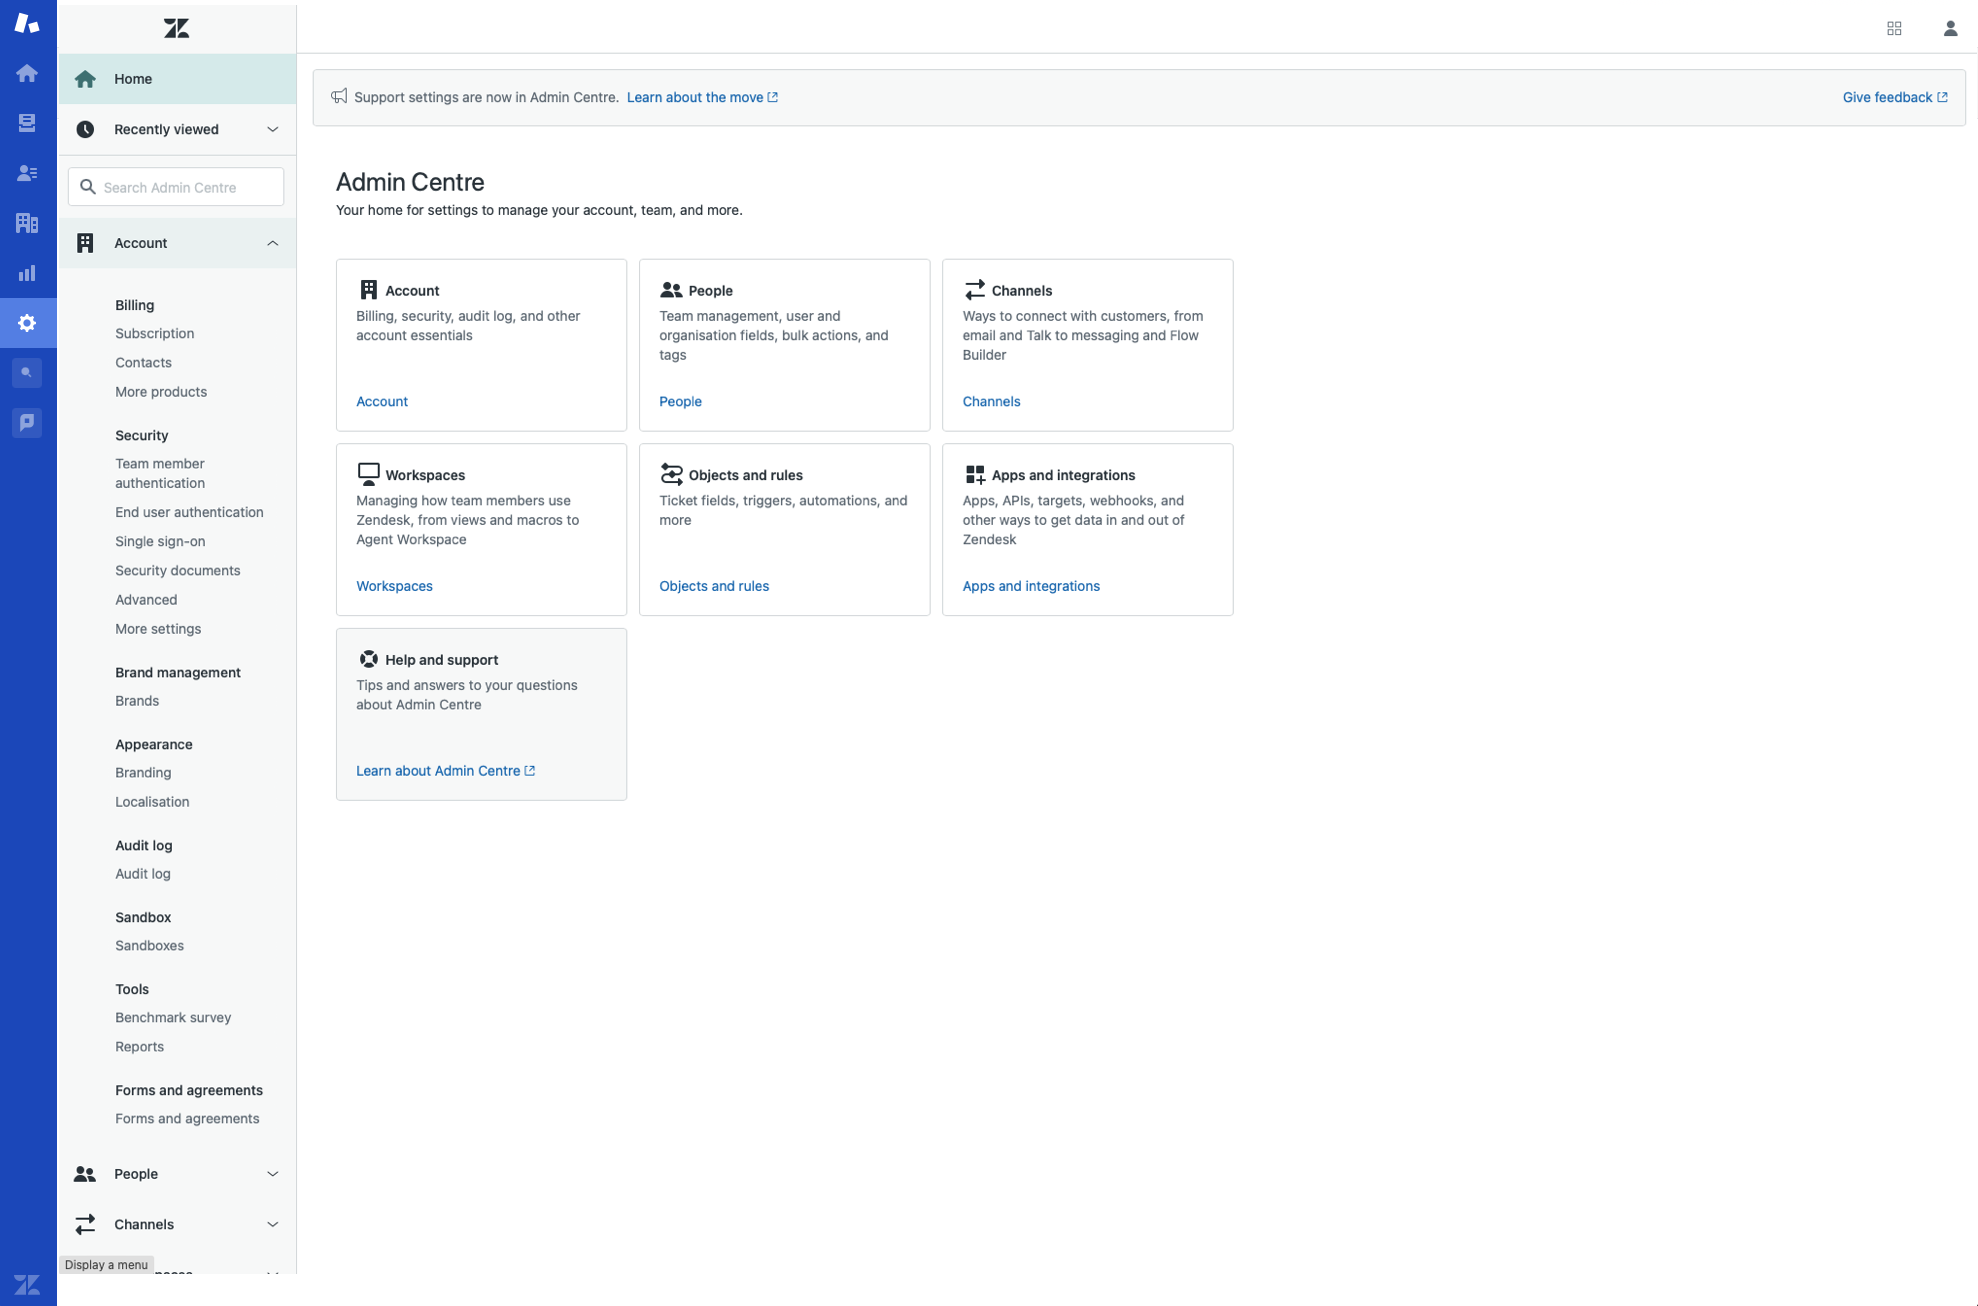Screen dimensions: 1978x1306
Task: Click the Zendesk logo at sidebar top
Action: coord(176,28)
